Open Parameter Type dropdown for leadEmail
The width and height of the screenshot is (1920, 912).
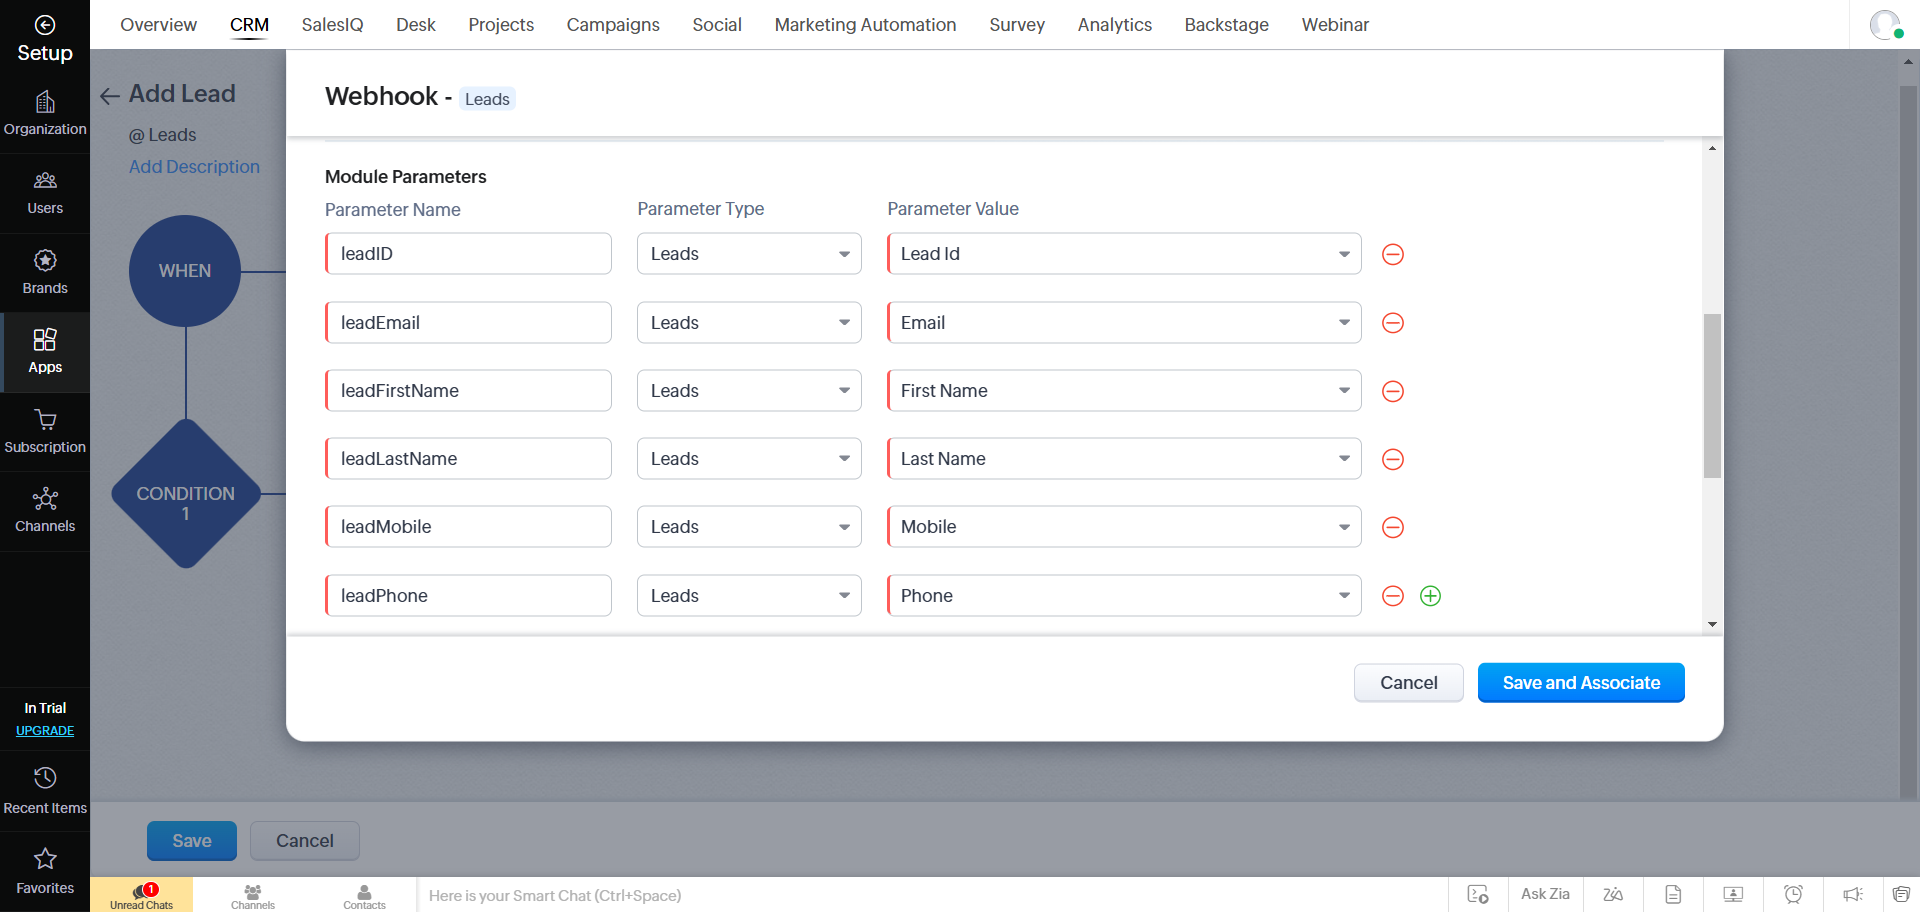tap(749, 323)
